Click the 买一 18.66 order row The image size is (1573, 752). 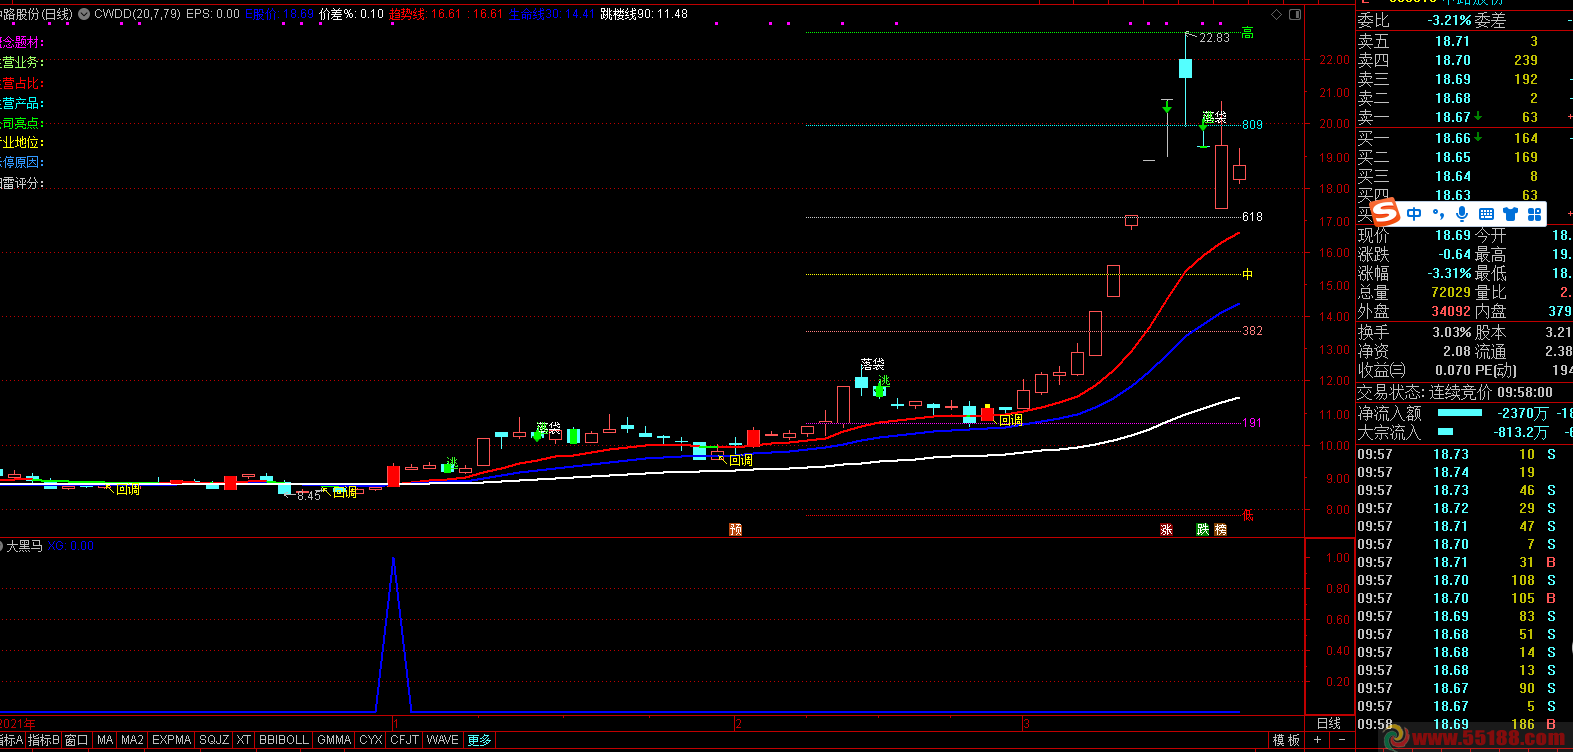click(x=1464, y=138)
